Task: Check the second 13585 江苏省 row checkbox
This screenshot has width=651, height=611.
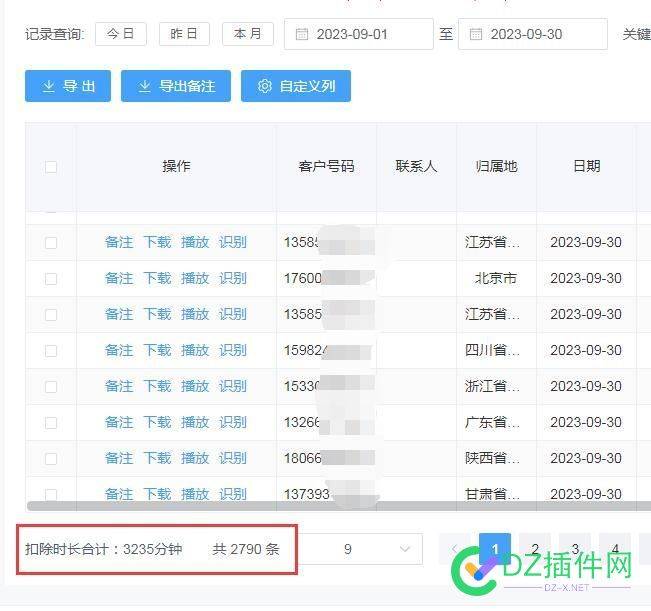Action: coord(51,315)
